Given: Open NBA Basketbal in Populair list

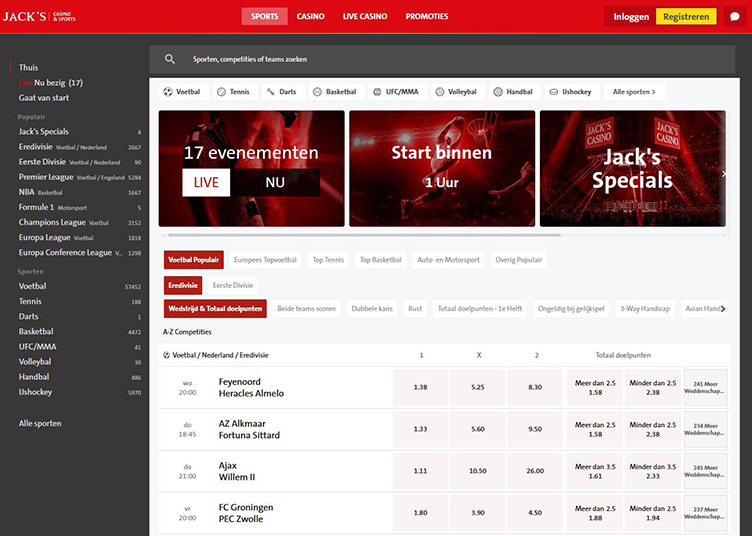Looking at the screenshot, I should click(x=80, y=192).
